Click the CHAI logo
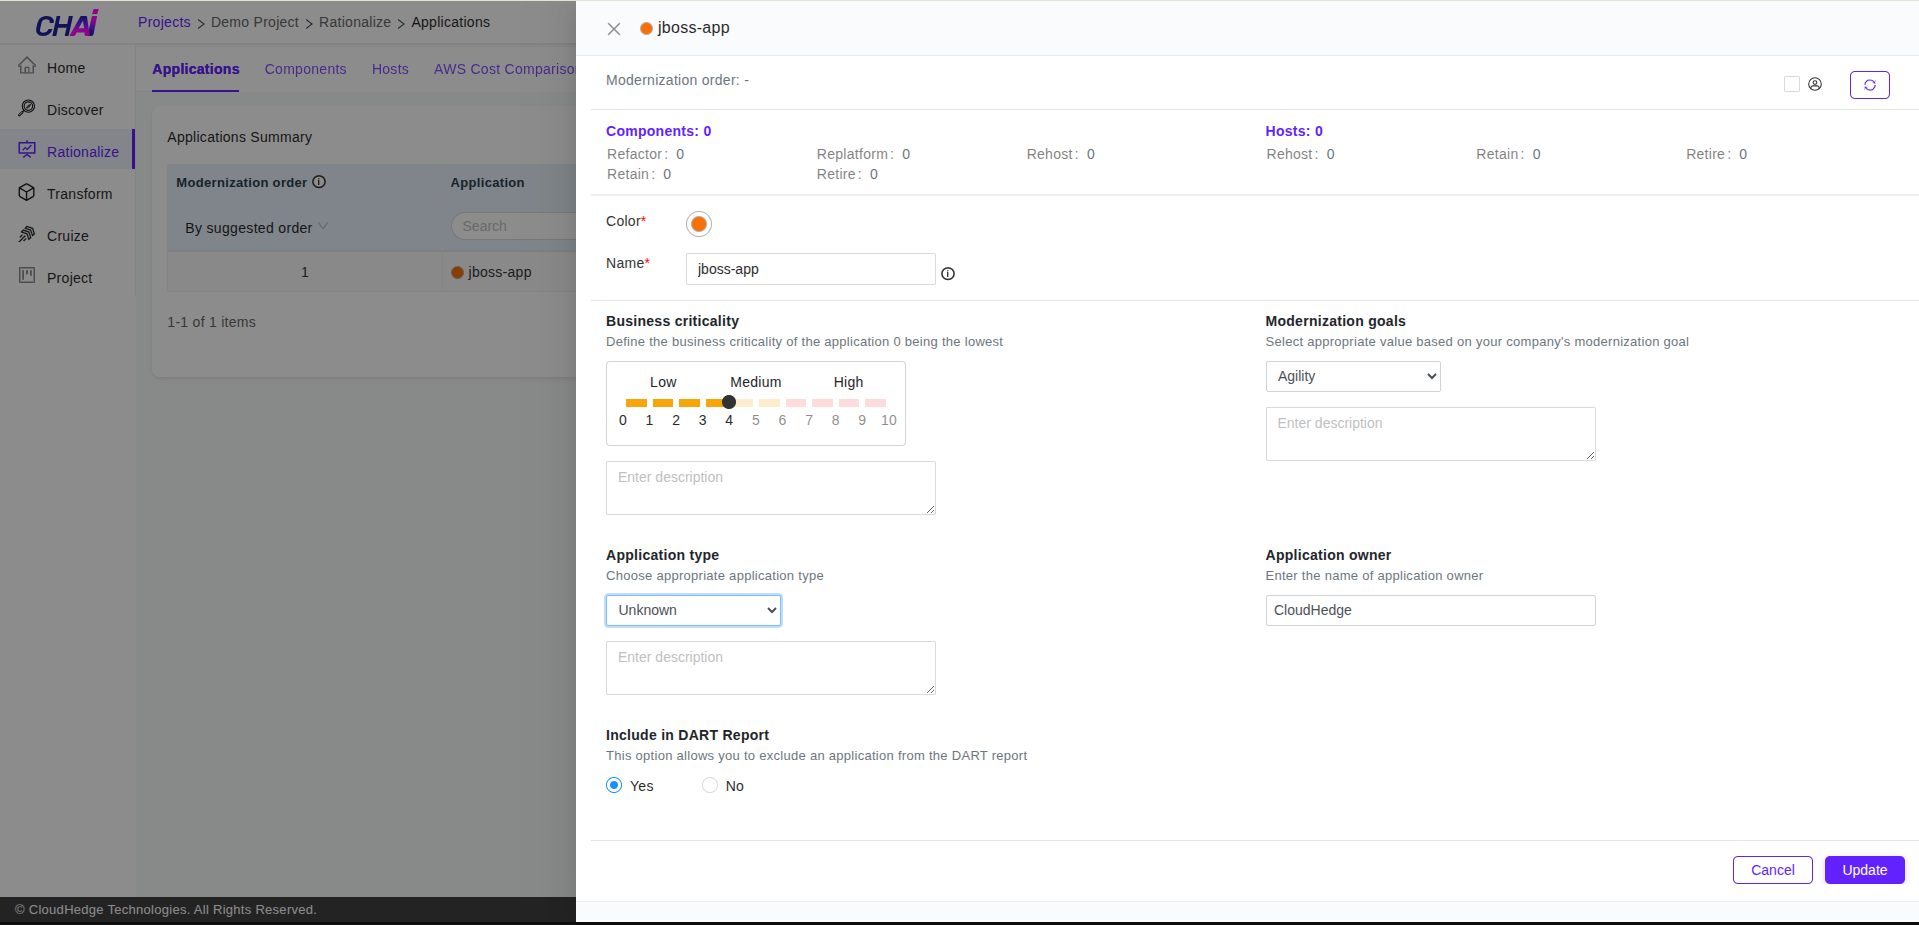The width and height of the screenshot is (1919, 925). click(64, 21)
